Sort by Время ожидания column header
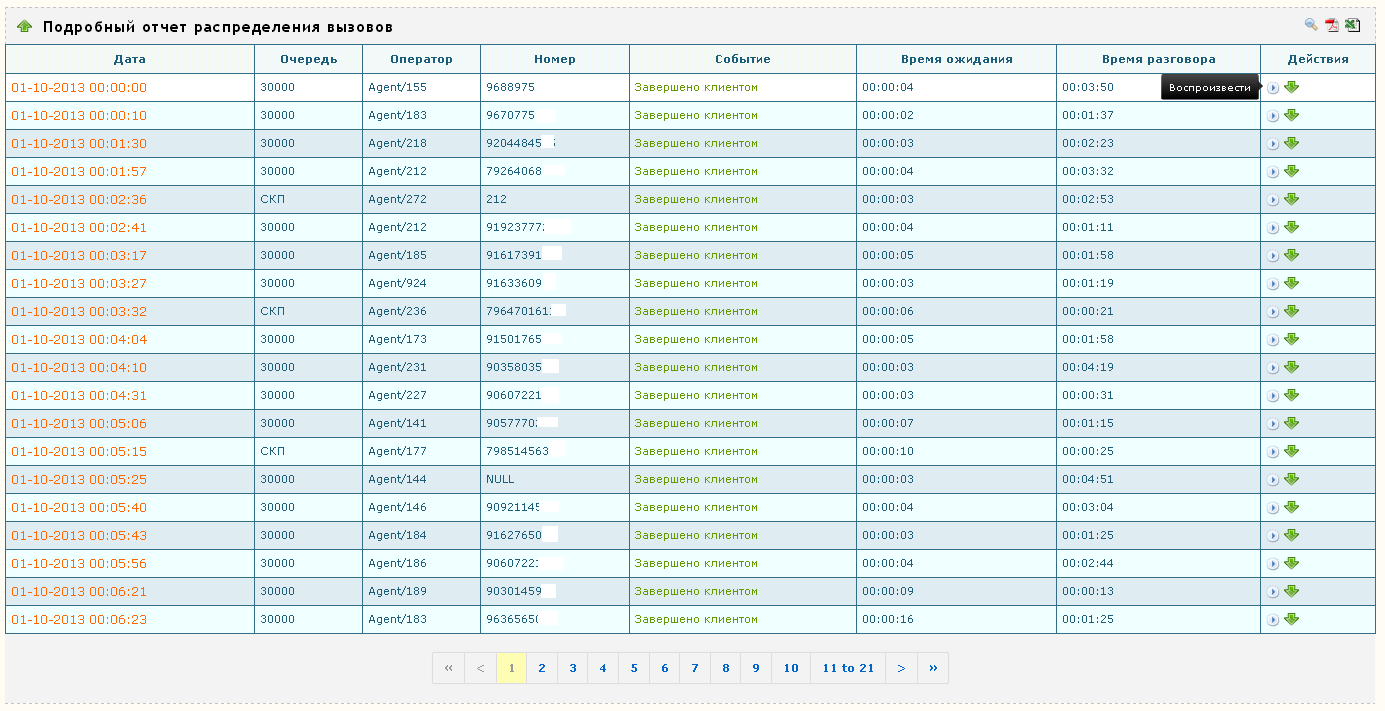 click(x=956, y=59)
